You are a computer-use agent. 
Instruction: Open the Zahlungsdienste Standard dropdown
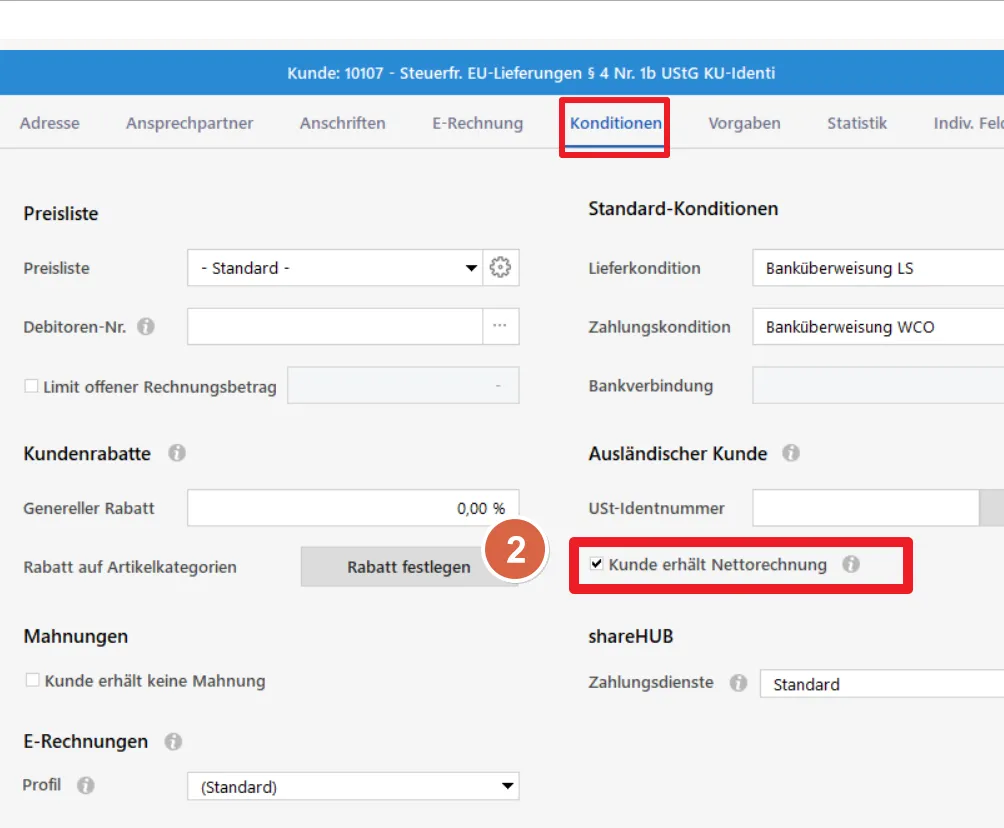pyautogui.click(x=880, y=684)
